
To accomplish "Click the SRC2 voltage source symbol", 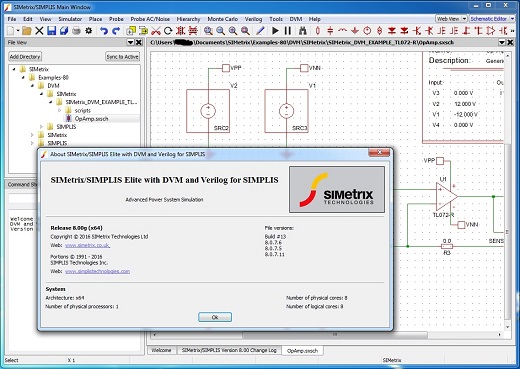I will [x=208, y=111].
